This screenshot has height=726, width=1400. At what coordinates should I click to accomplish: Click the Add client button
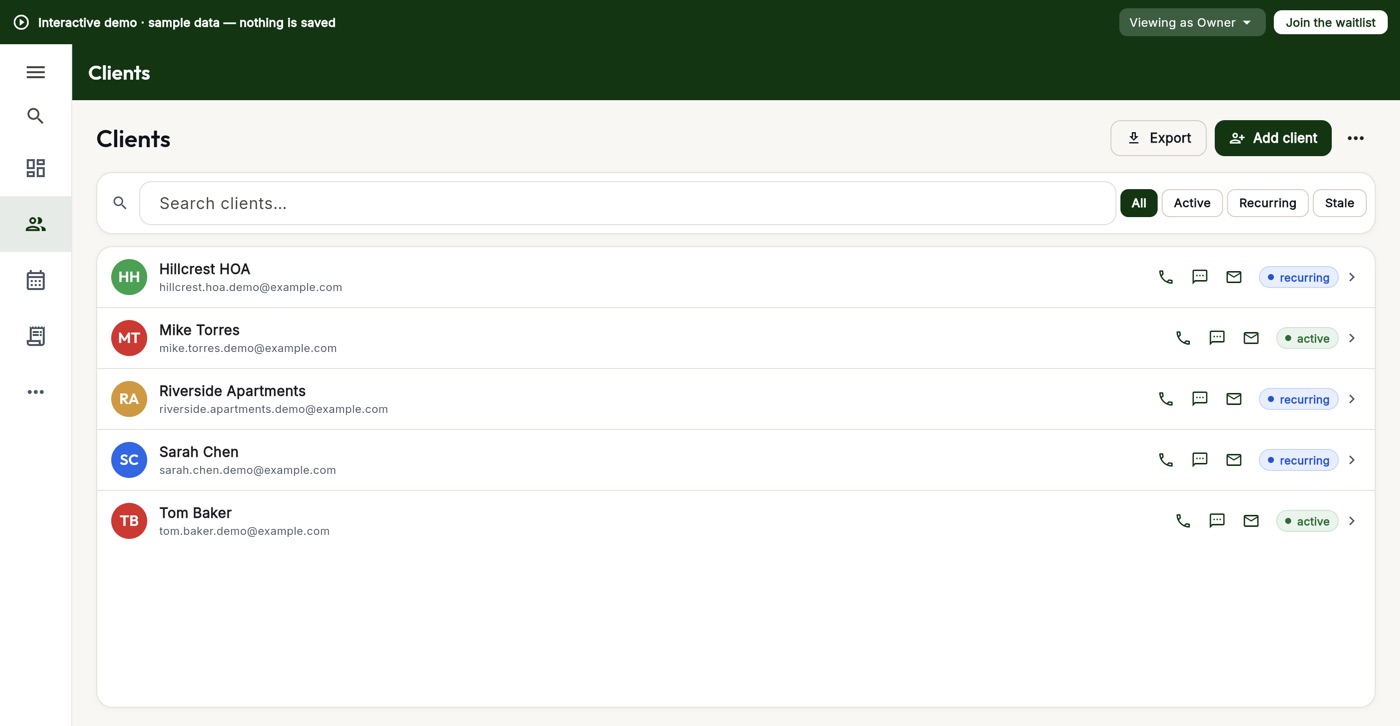pyautogui.click(x=1273, y=138)
